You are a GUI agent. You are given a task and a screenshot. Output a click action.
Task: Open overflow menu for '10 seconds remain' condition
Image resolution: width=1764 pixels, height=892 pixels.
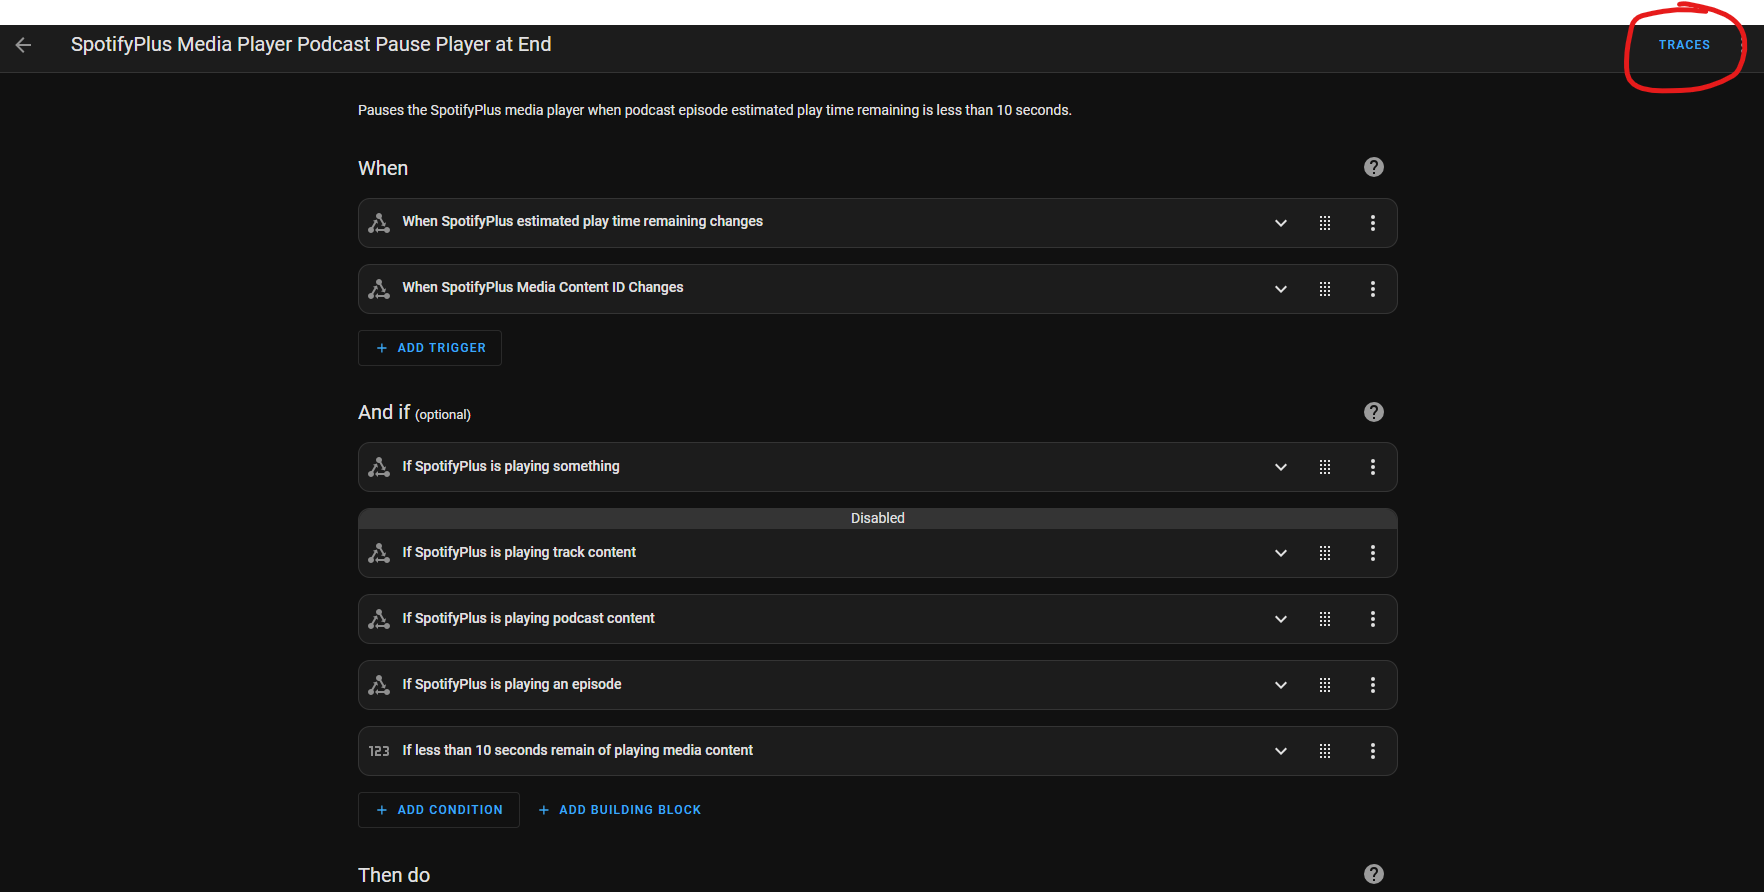[1373, 751]
